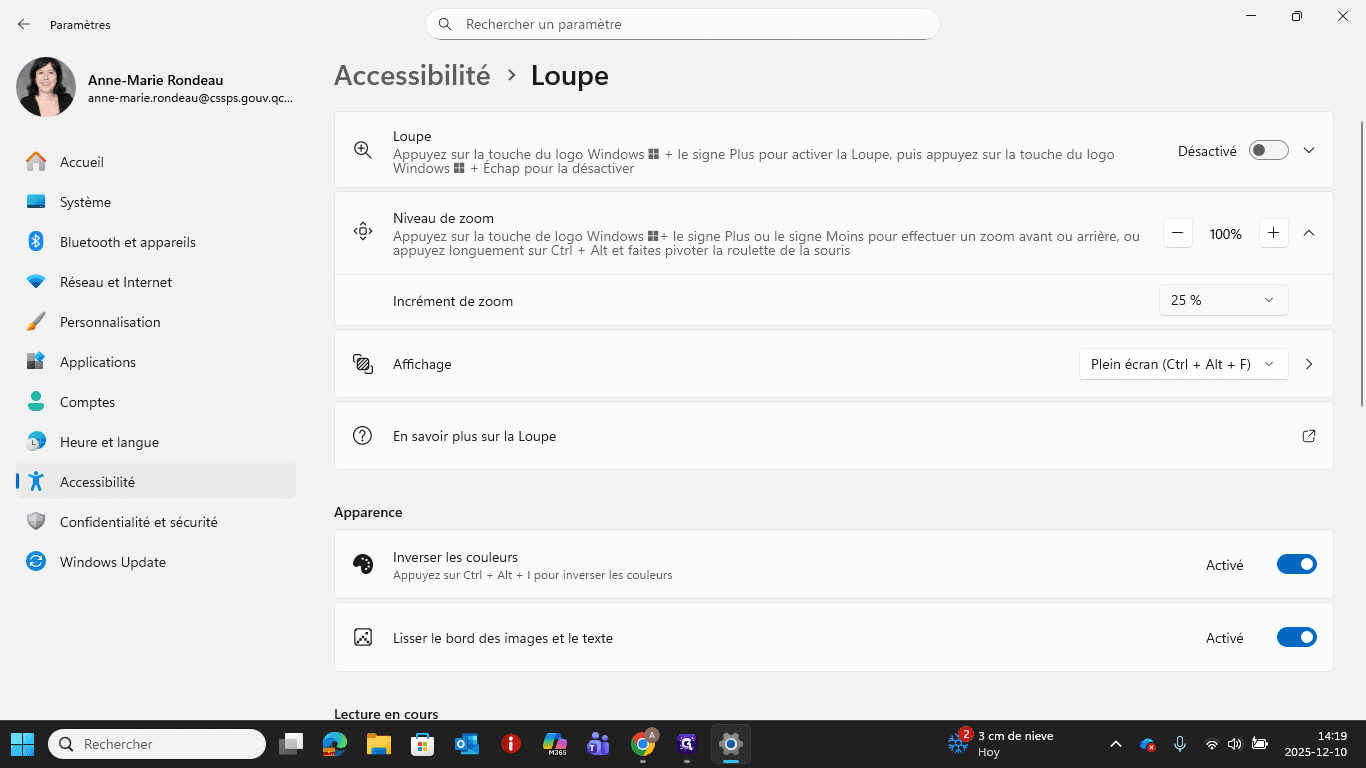Open Accueil in the sidebar
Viewport: 1366px width, 768px height.
point(156,162)
